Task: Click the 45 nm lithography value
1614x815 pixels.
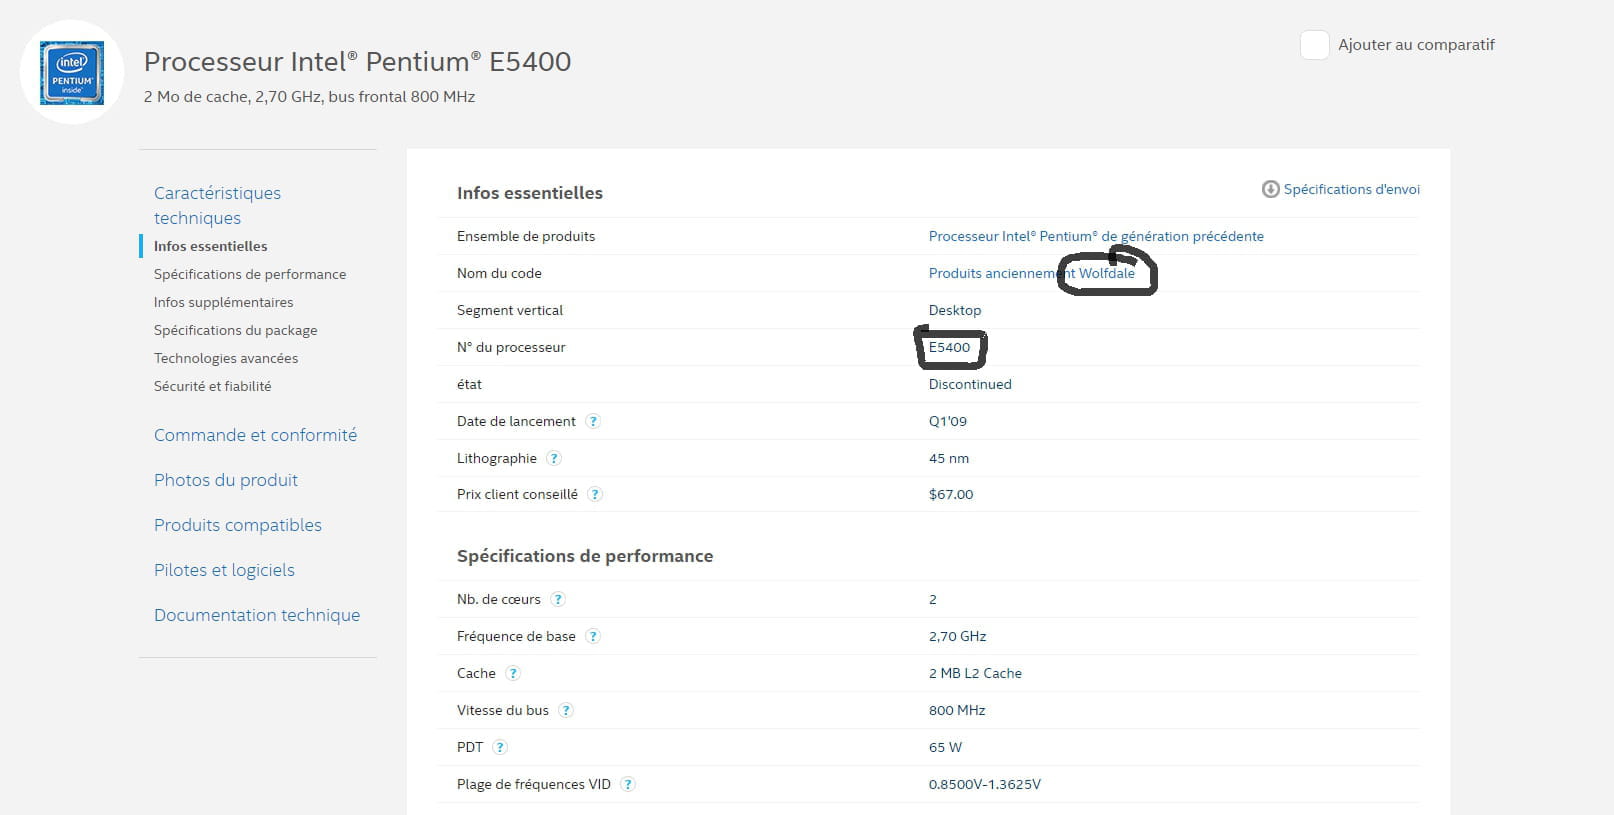Action: [949, 458]
